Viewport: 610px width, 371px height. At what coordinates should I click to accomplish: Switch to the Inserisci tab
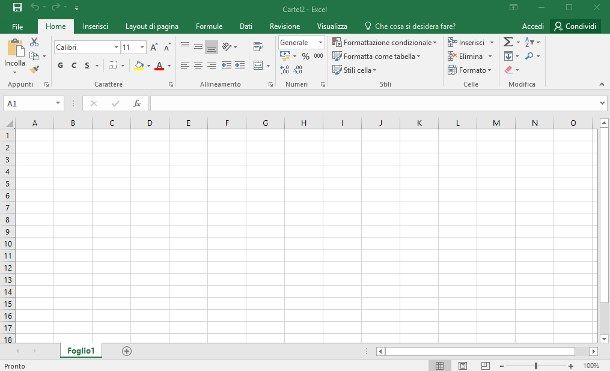pyautogui.click(x=95, y=26)
